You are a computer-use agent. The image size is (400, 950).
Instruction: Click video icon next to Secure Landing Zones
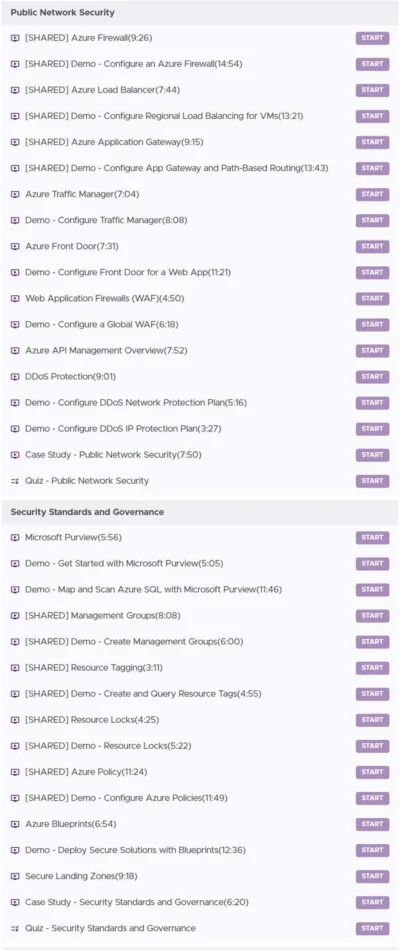click(x=15, y=876)
